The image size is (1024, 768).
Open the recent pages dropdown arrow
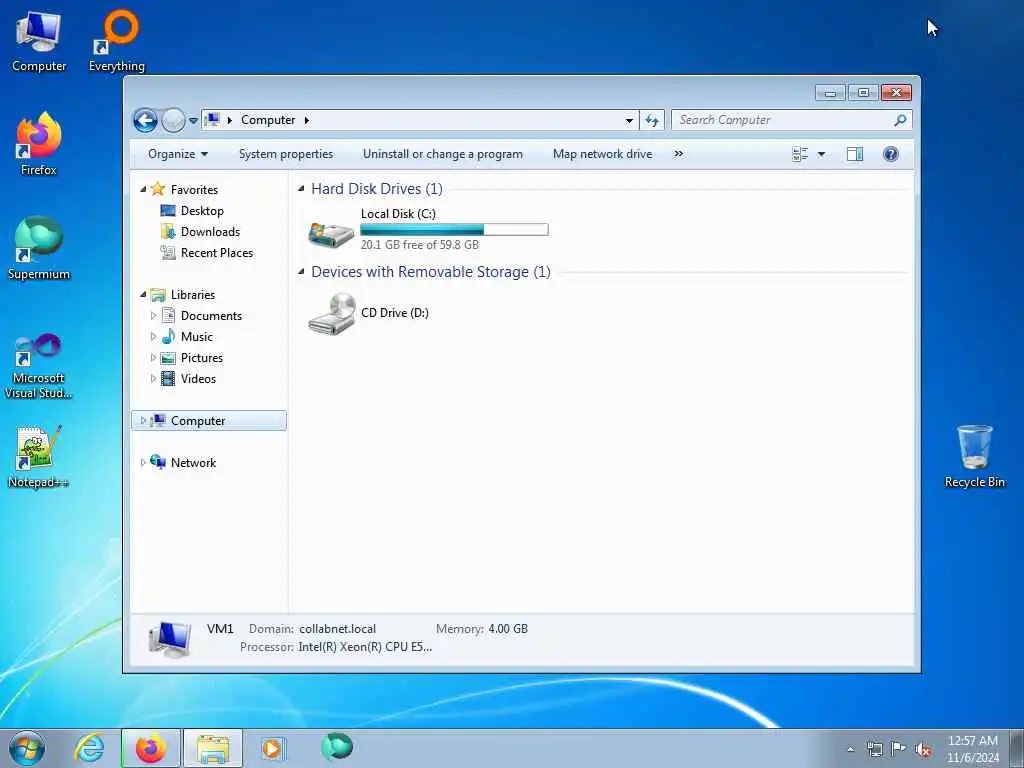(x=193, y=121)
